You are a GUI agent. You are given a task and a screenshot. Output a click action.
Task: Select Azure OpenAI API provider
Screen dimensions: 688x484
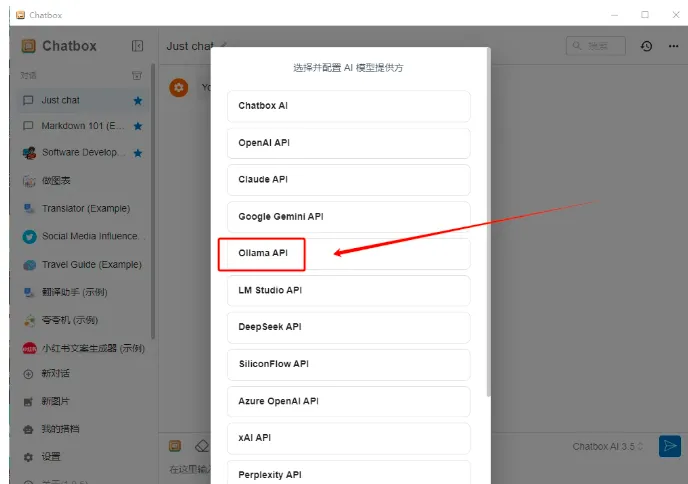click(348, 402)
